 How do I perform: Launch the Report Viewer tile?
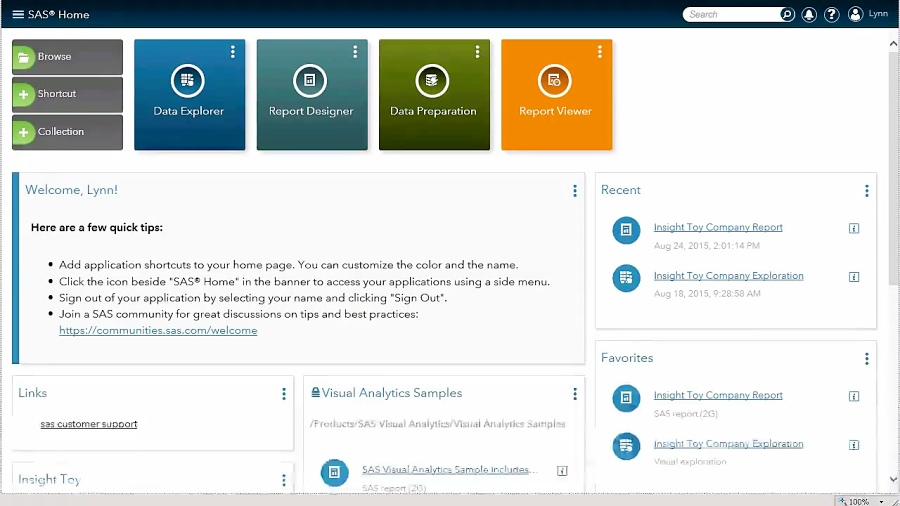pyautogui.click(x=556, y=95)
